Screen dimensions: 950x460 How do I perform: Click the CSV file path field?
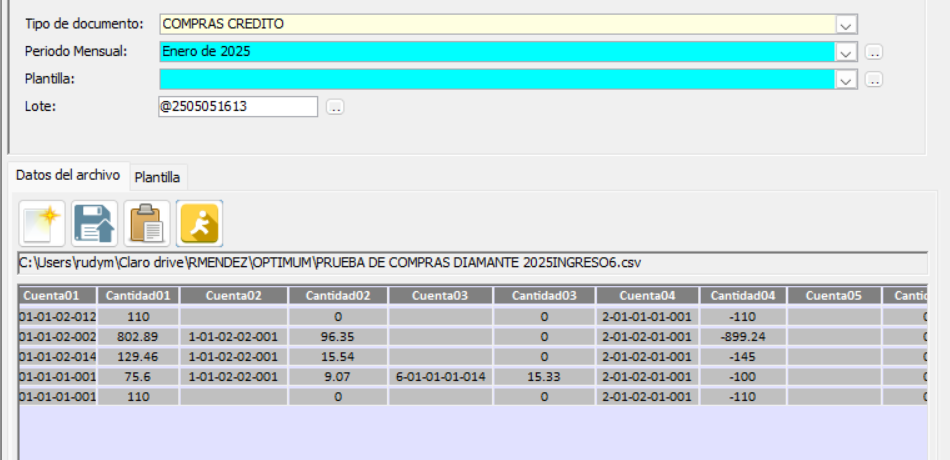(470, 263)
